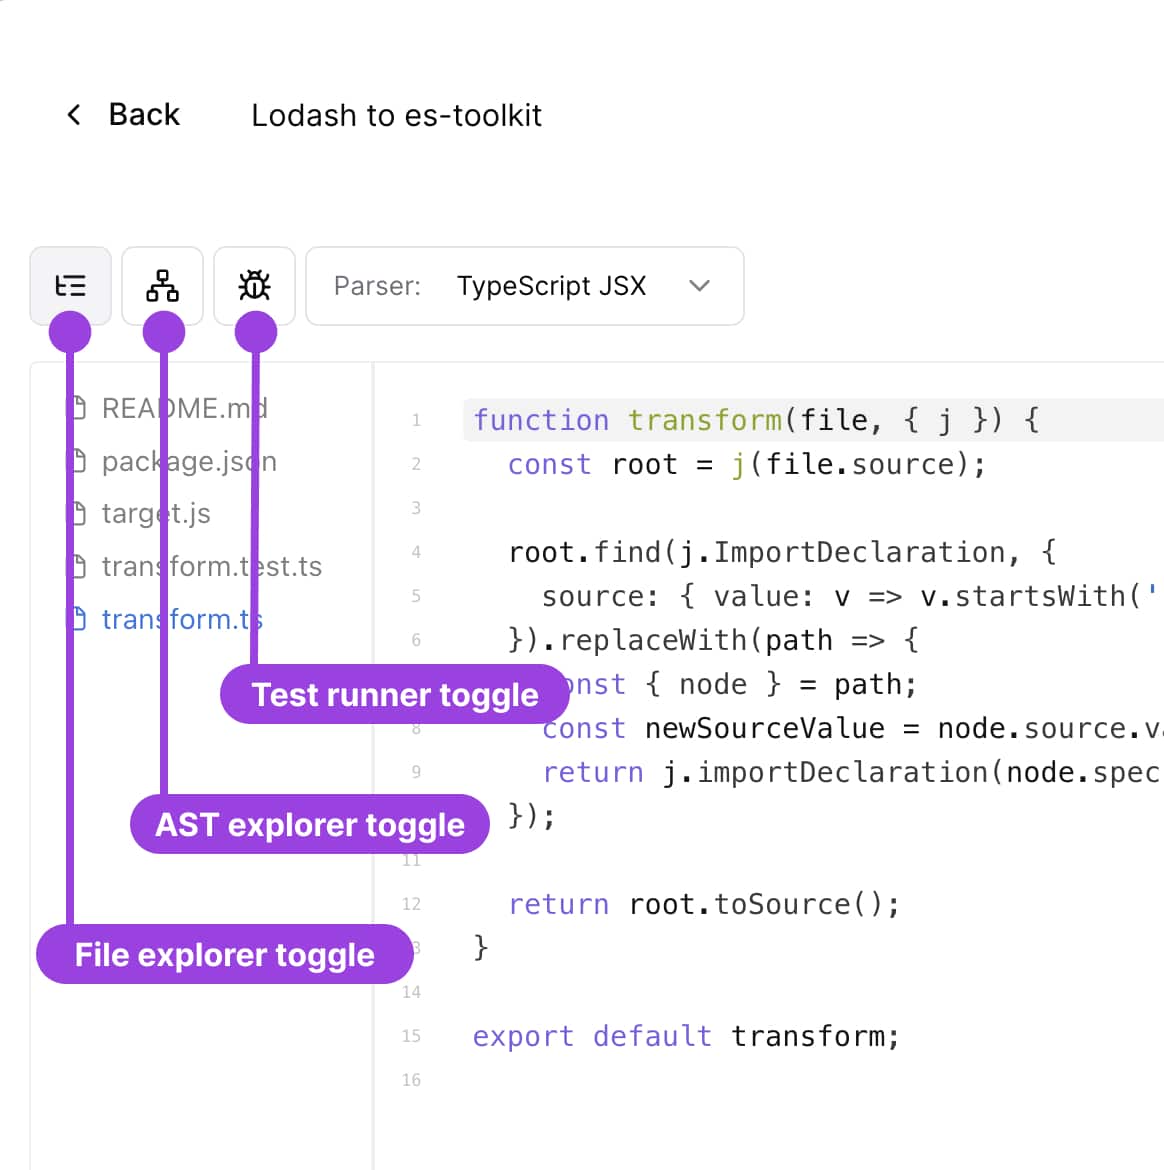Toggle the test runner bug icon
Image resolution: width=1164 pixels, height=1170 pixels.
254,286
